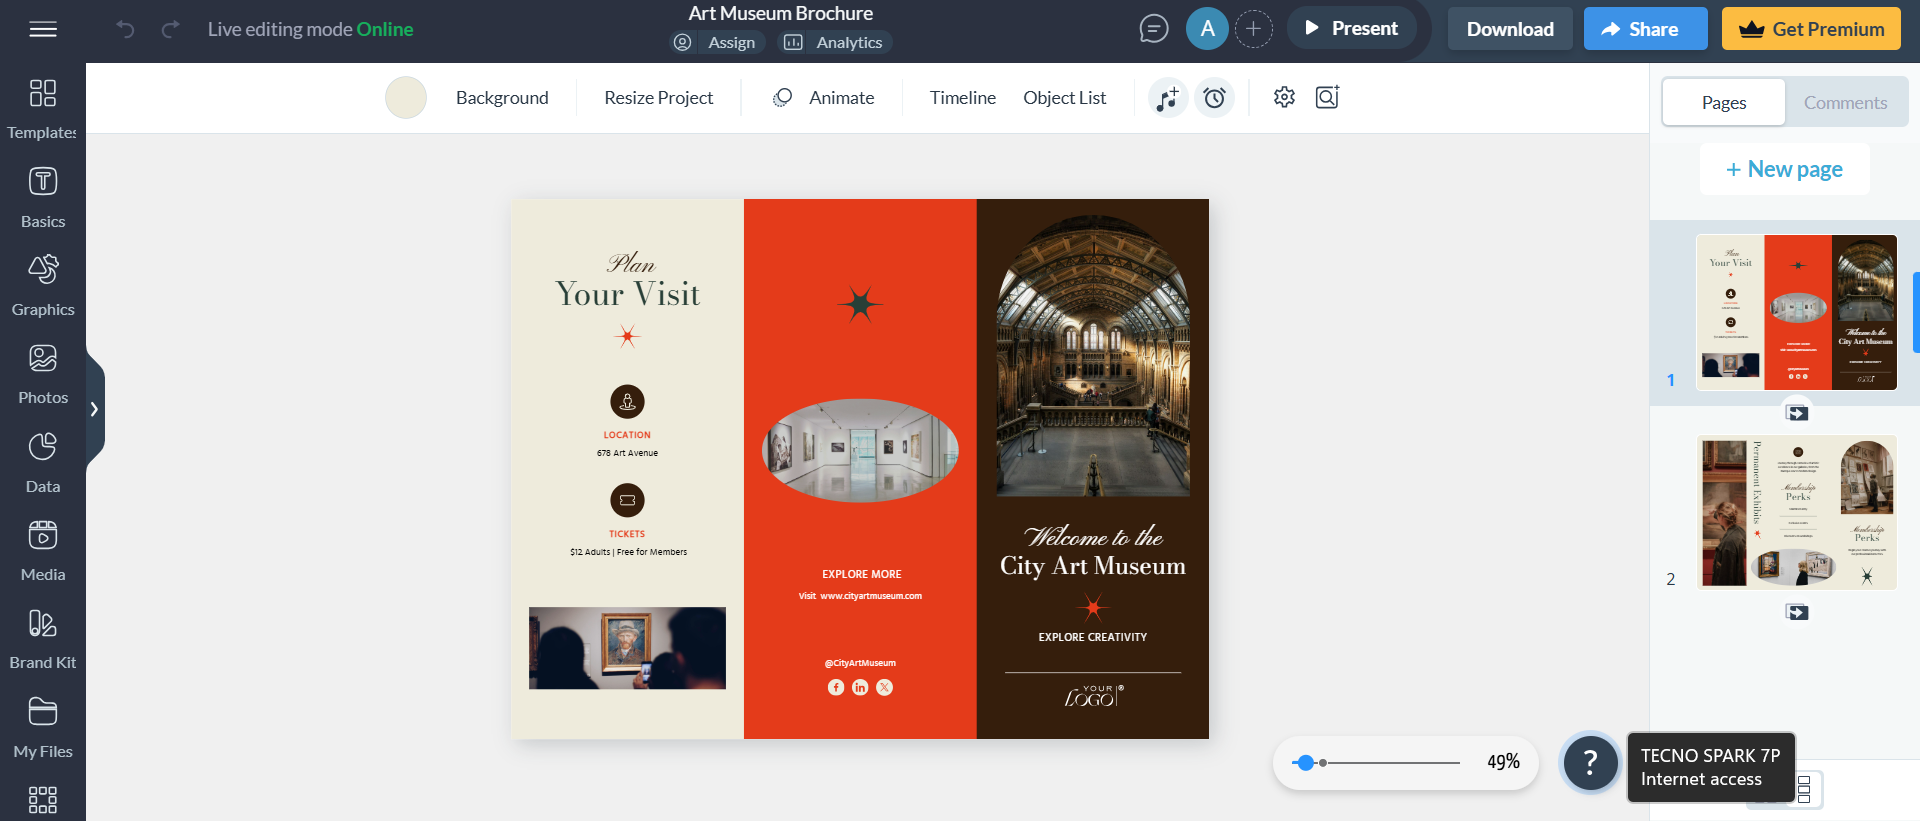Open the background color swatch

coord(406,98)
